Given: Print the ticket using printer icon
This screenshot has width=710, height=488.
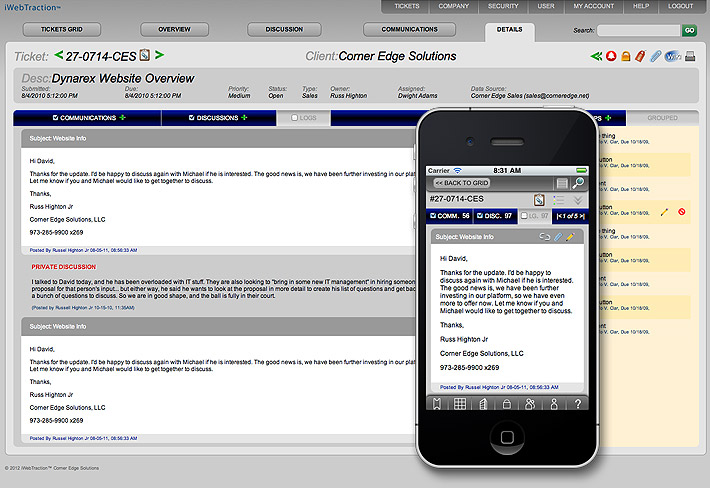Looking at the screenshot, I should click(690, 56).
